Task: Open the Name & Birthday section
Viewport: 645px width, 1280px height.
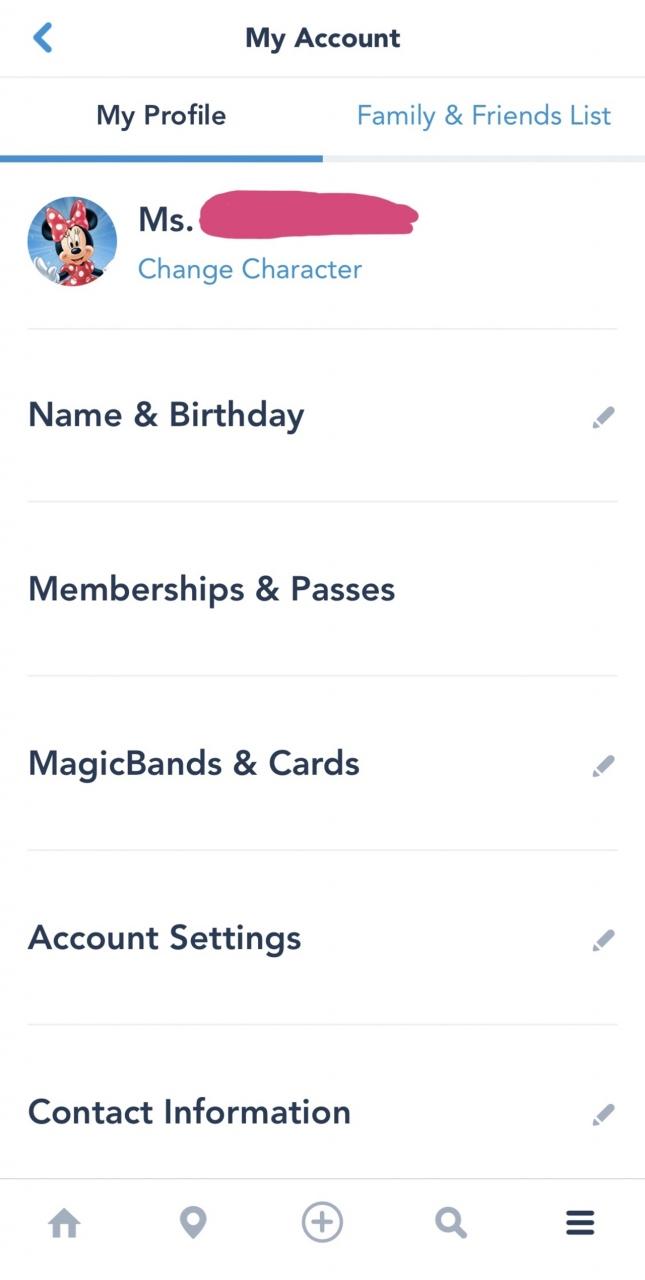Action: point(167,415)
